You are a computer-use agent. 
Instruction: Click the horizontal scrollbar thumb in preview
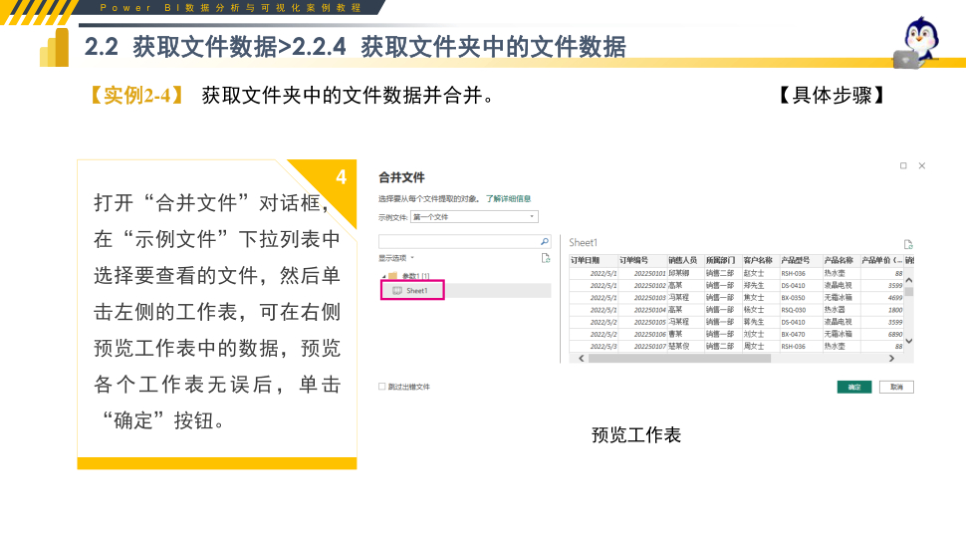pyautogui.click(x=680, y=358)
